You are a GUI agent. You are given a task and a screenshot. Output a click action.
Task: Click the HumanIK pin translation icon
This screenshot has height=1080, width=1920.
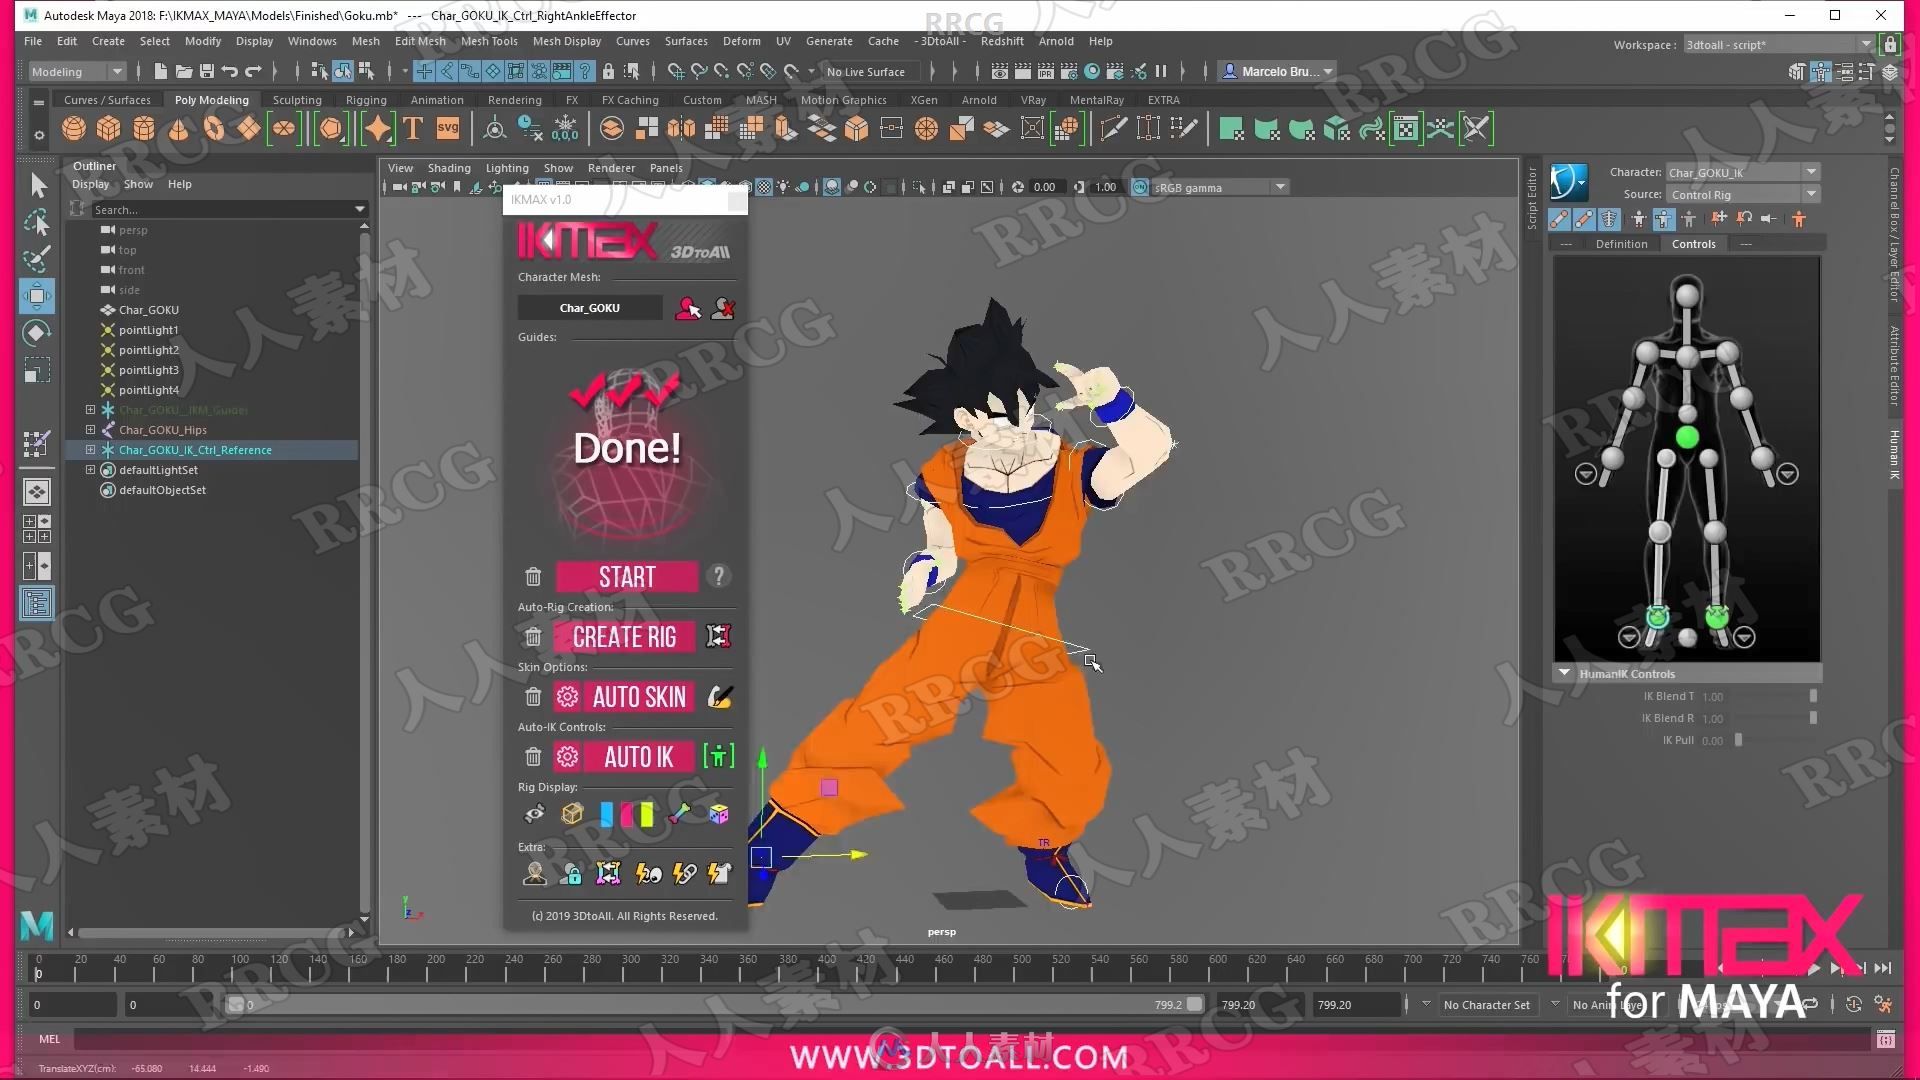pyautogui.click(x=1719, y=218)
